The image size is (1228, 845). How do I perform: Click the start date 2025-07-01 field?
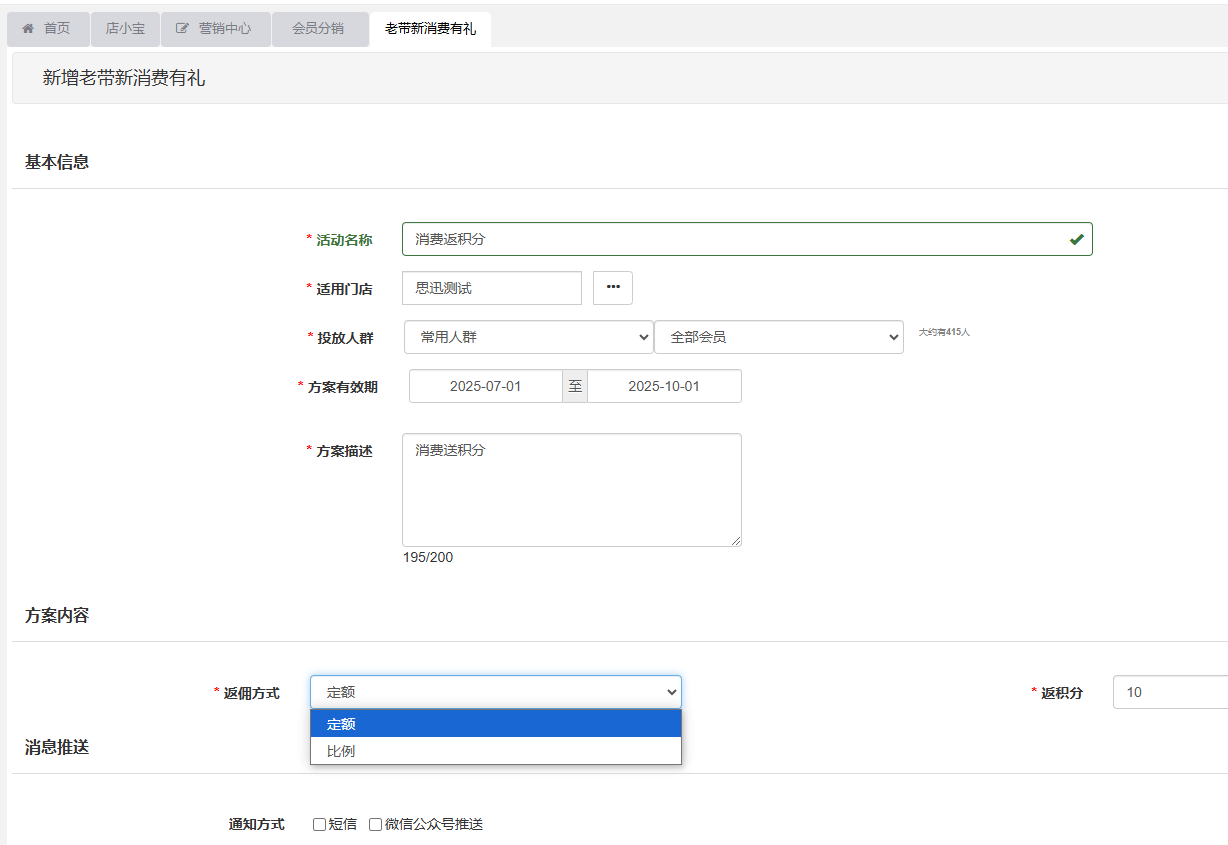[x=485, y=386]
